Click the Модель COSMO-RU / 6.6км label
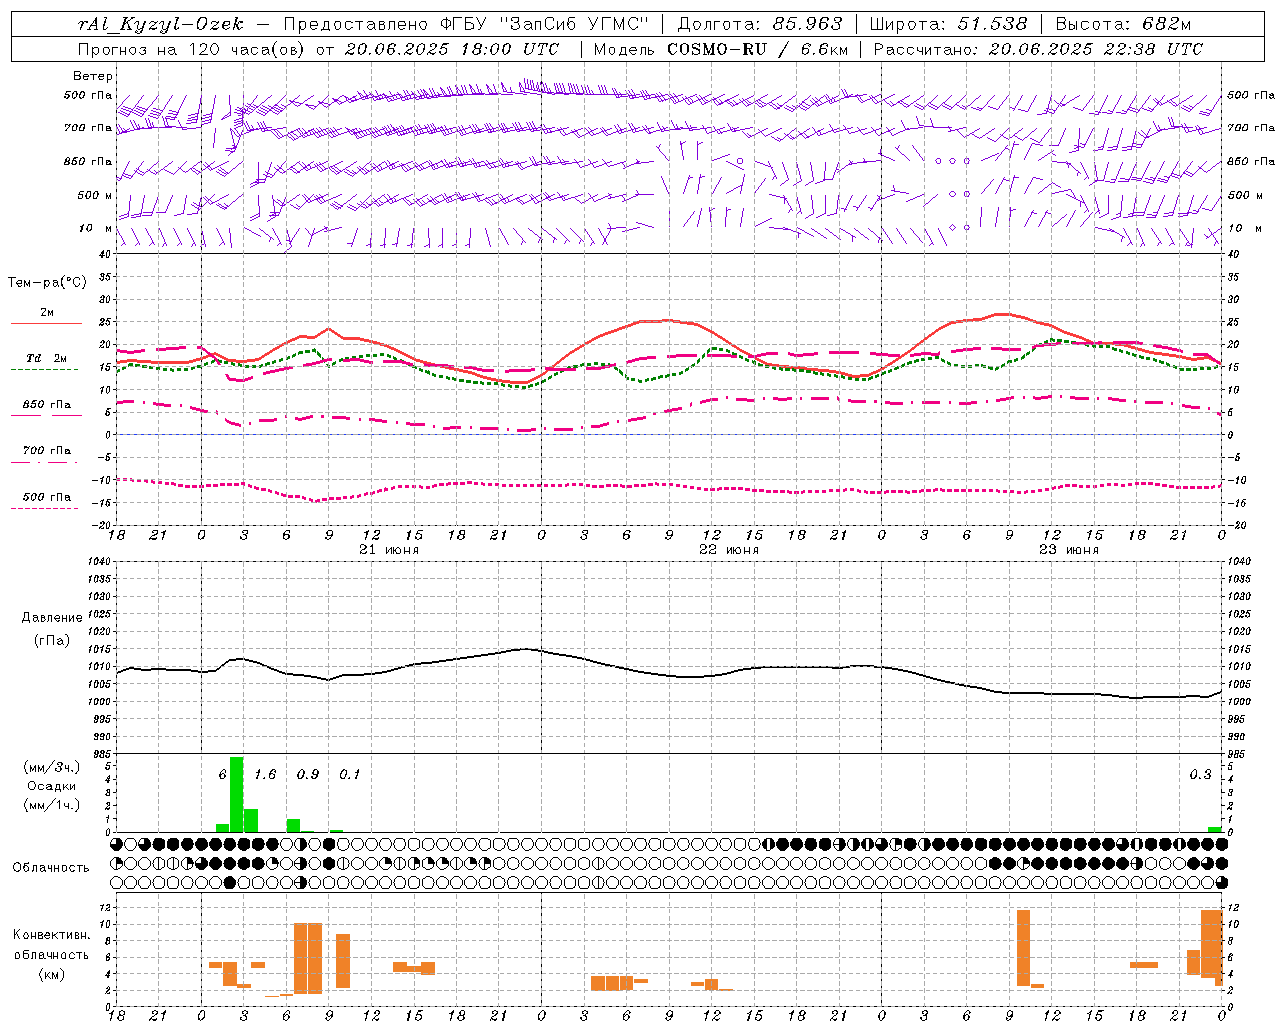 [720, 49]
